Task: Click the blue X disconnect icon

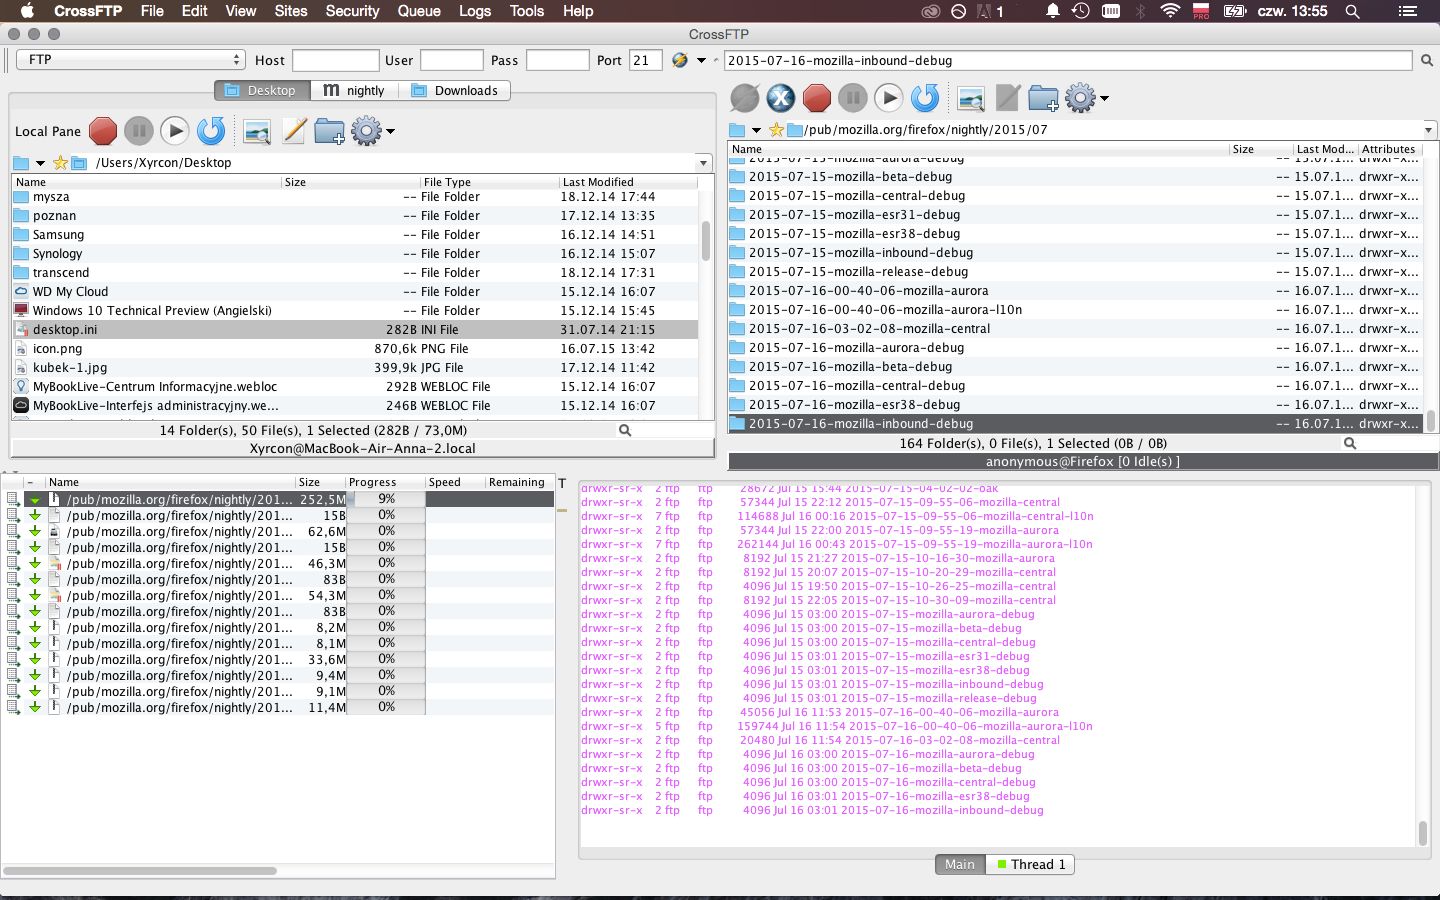Action: [x=781, y=98]
